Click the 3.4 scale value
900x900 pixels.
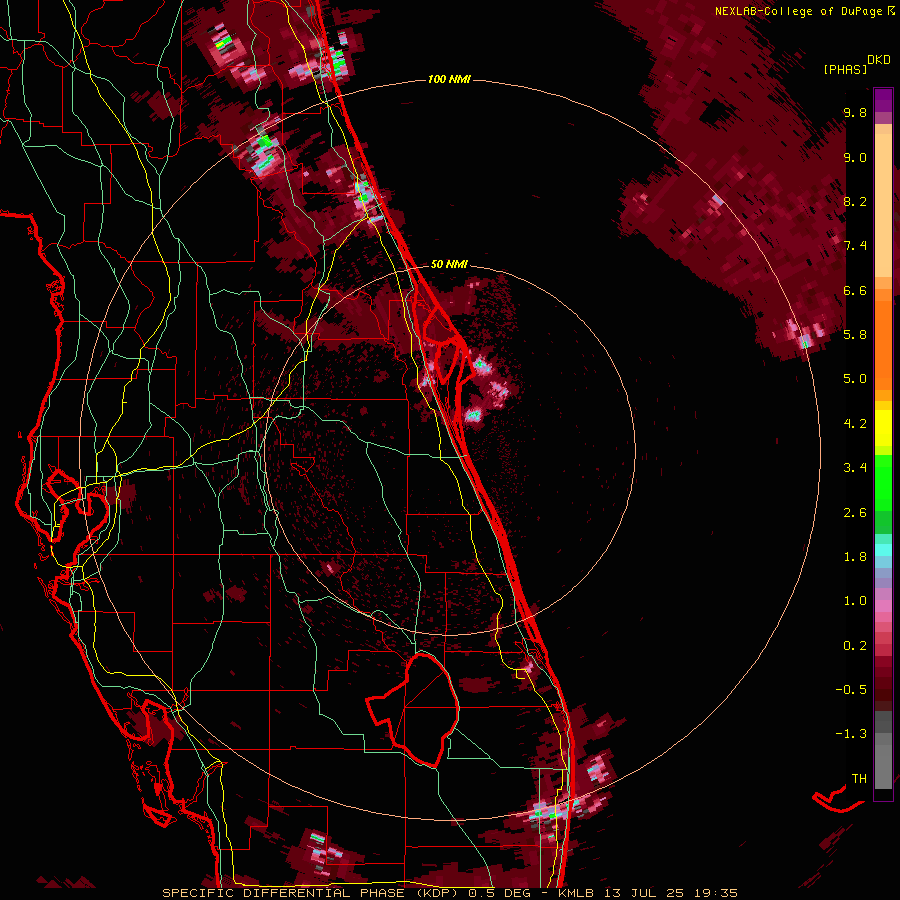click(x=855, y=468)
